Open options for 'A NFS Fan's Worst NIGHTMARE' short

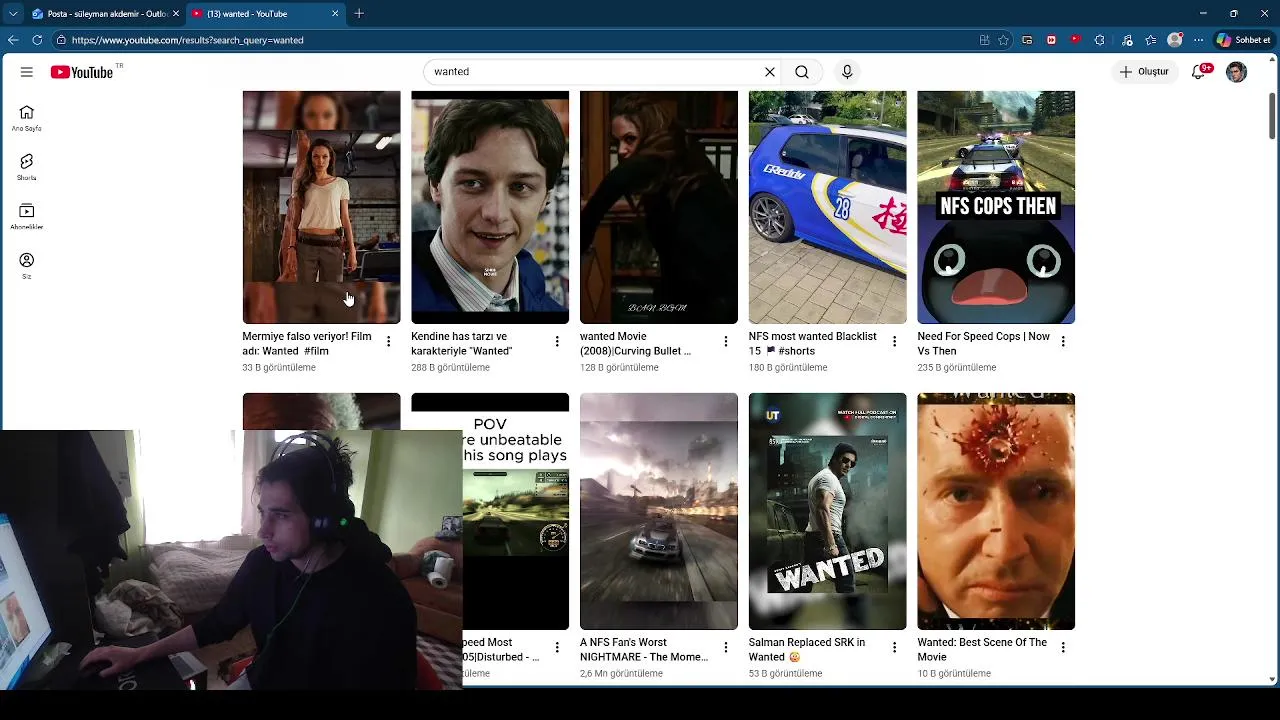[x=726, y=648]
